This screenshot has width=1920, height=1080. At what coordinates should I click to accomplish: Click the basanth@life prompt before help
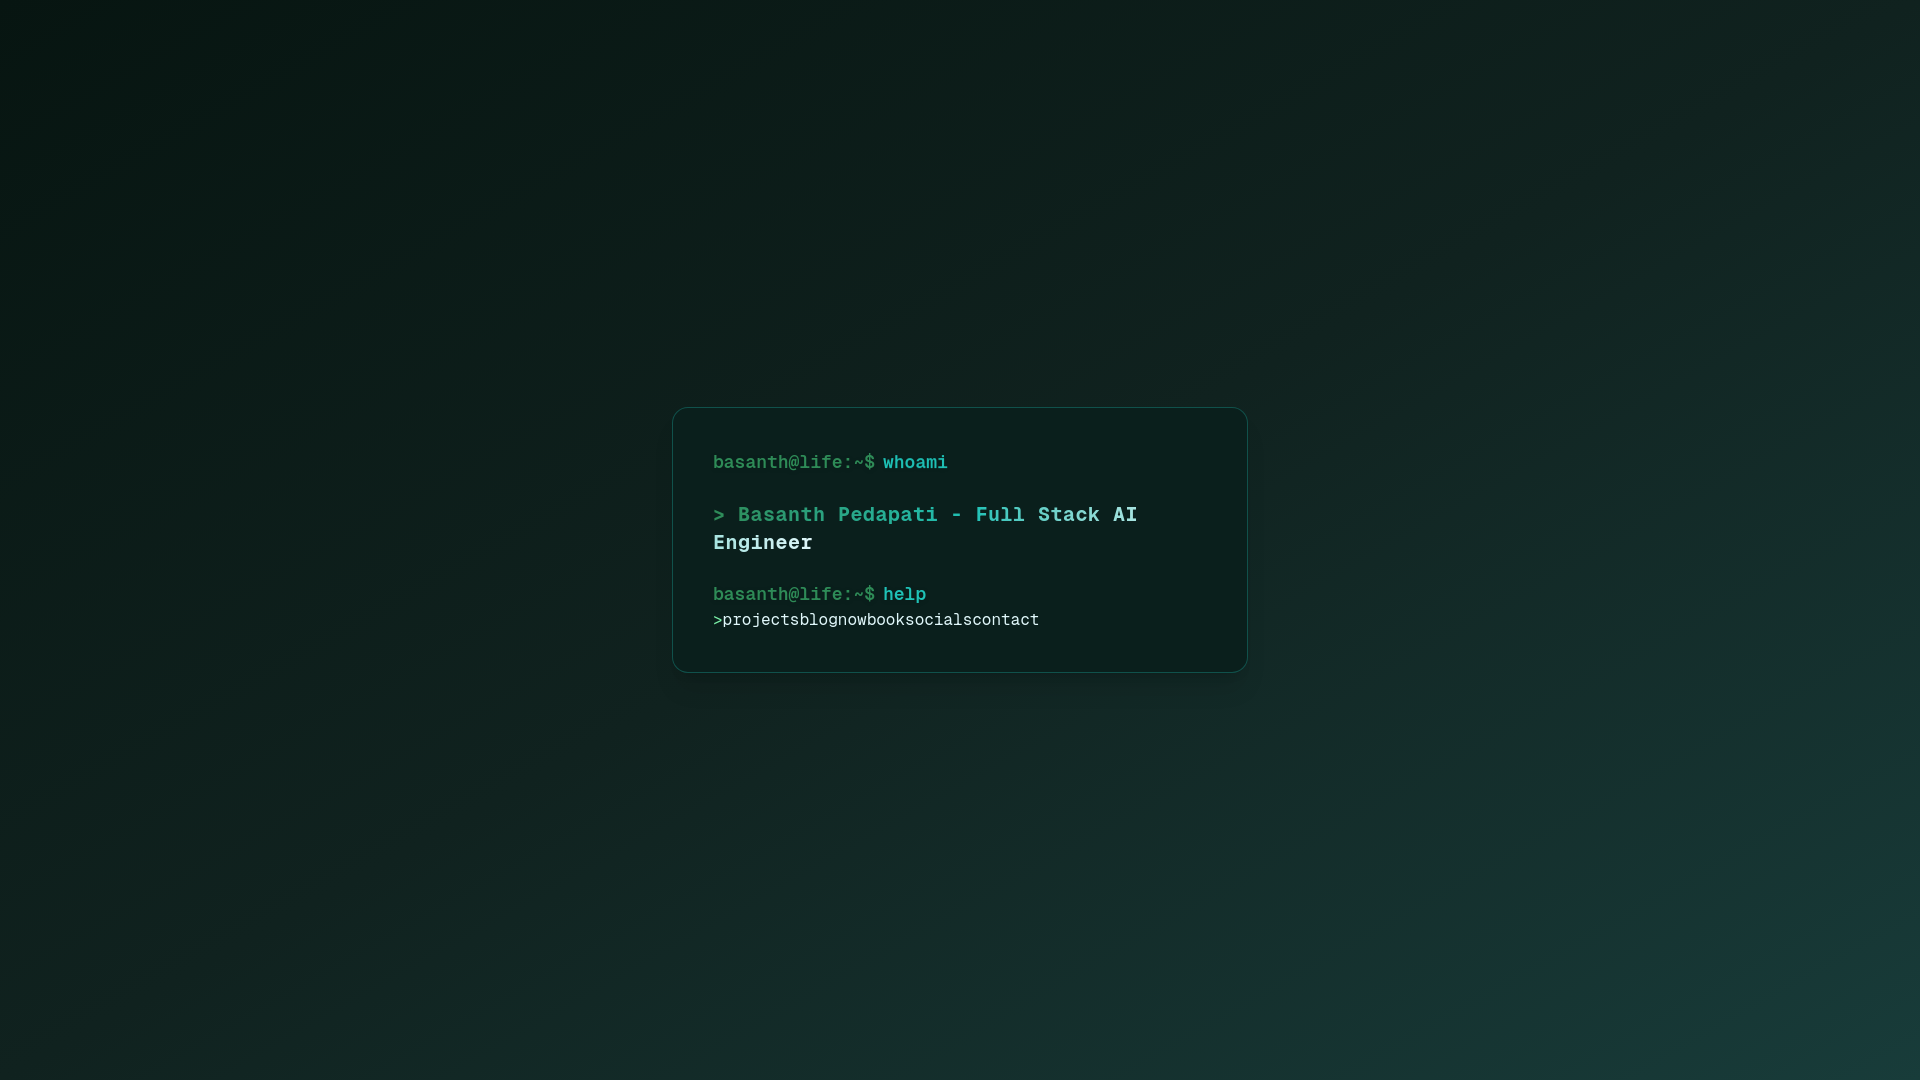794,595
